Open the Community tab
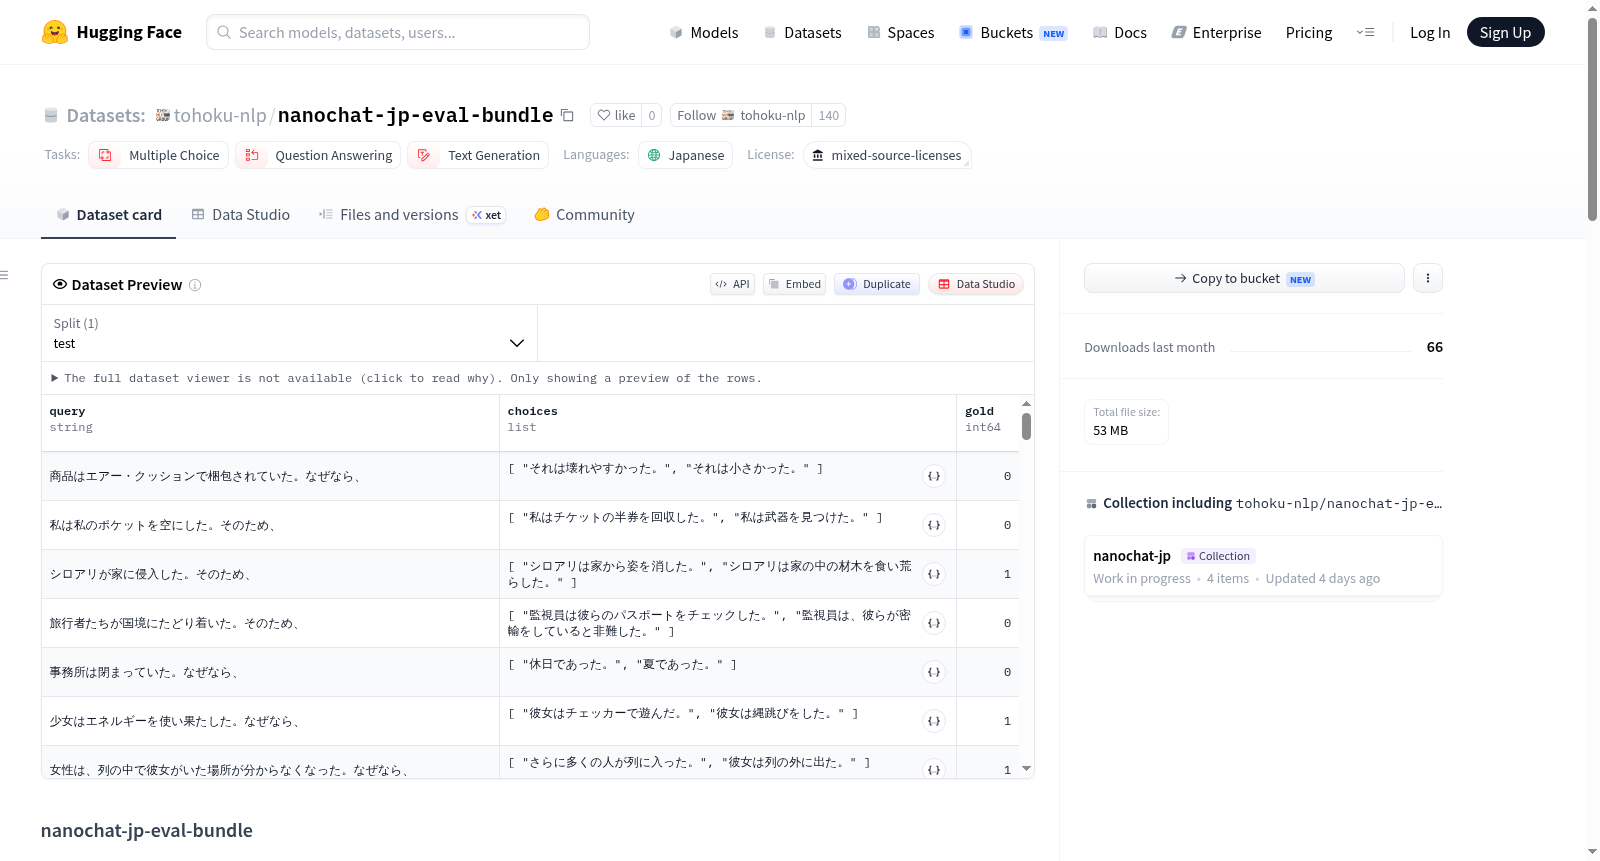This screenshot has height=861, width=1600. [x=584, y=214]
